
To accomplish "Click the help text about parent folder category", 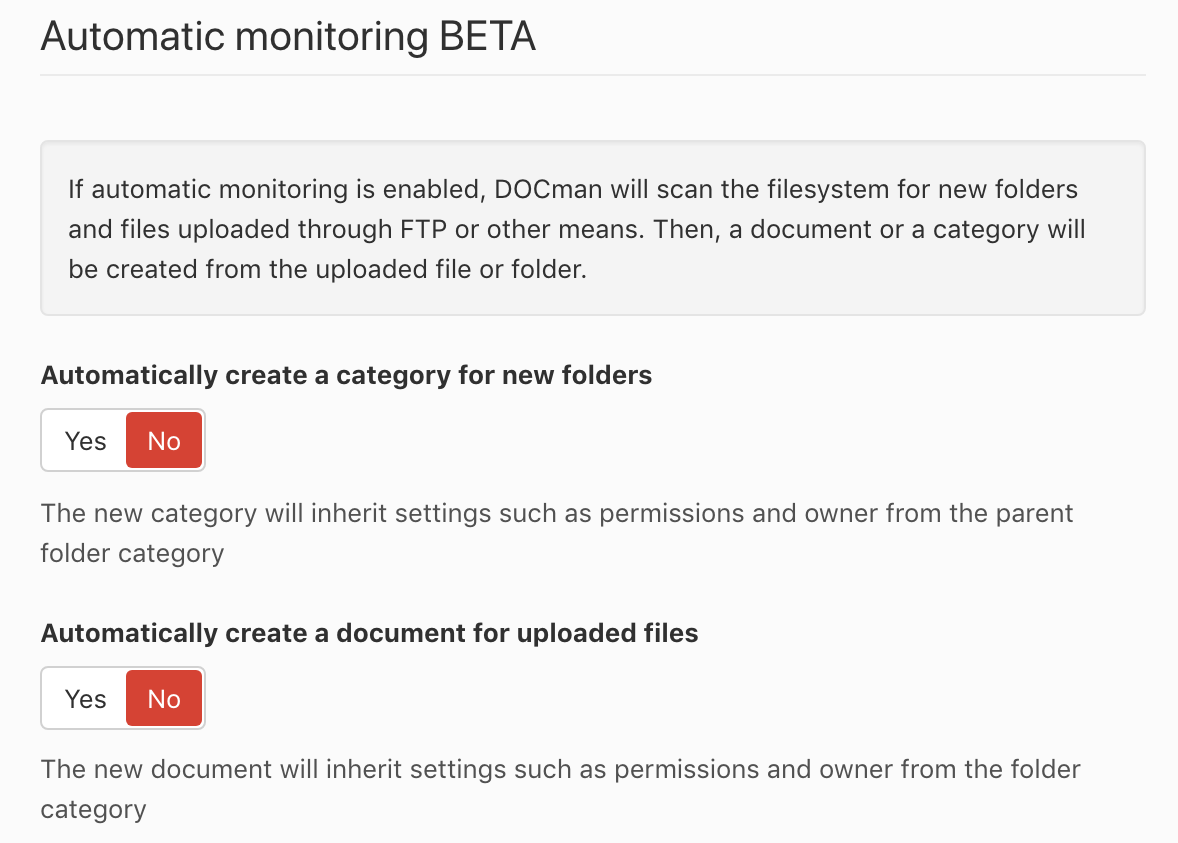I will pos(557,533).
